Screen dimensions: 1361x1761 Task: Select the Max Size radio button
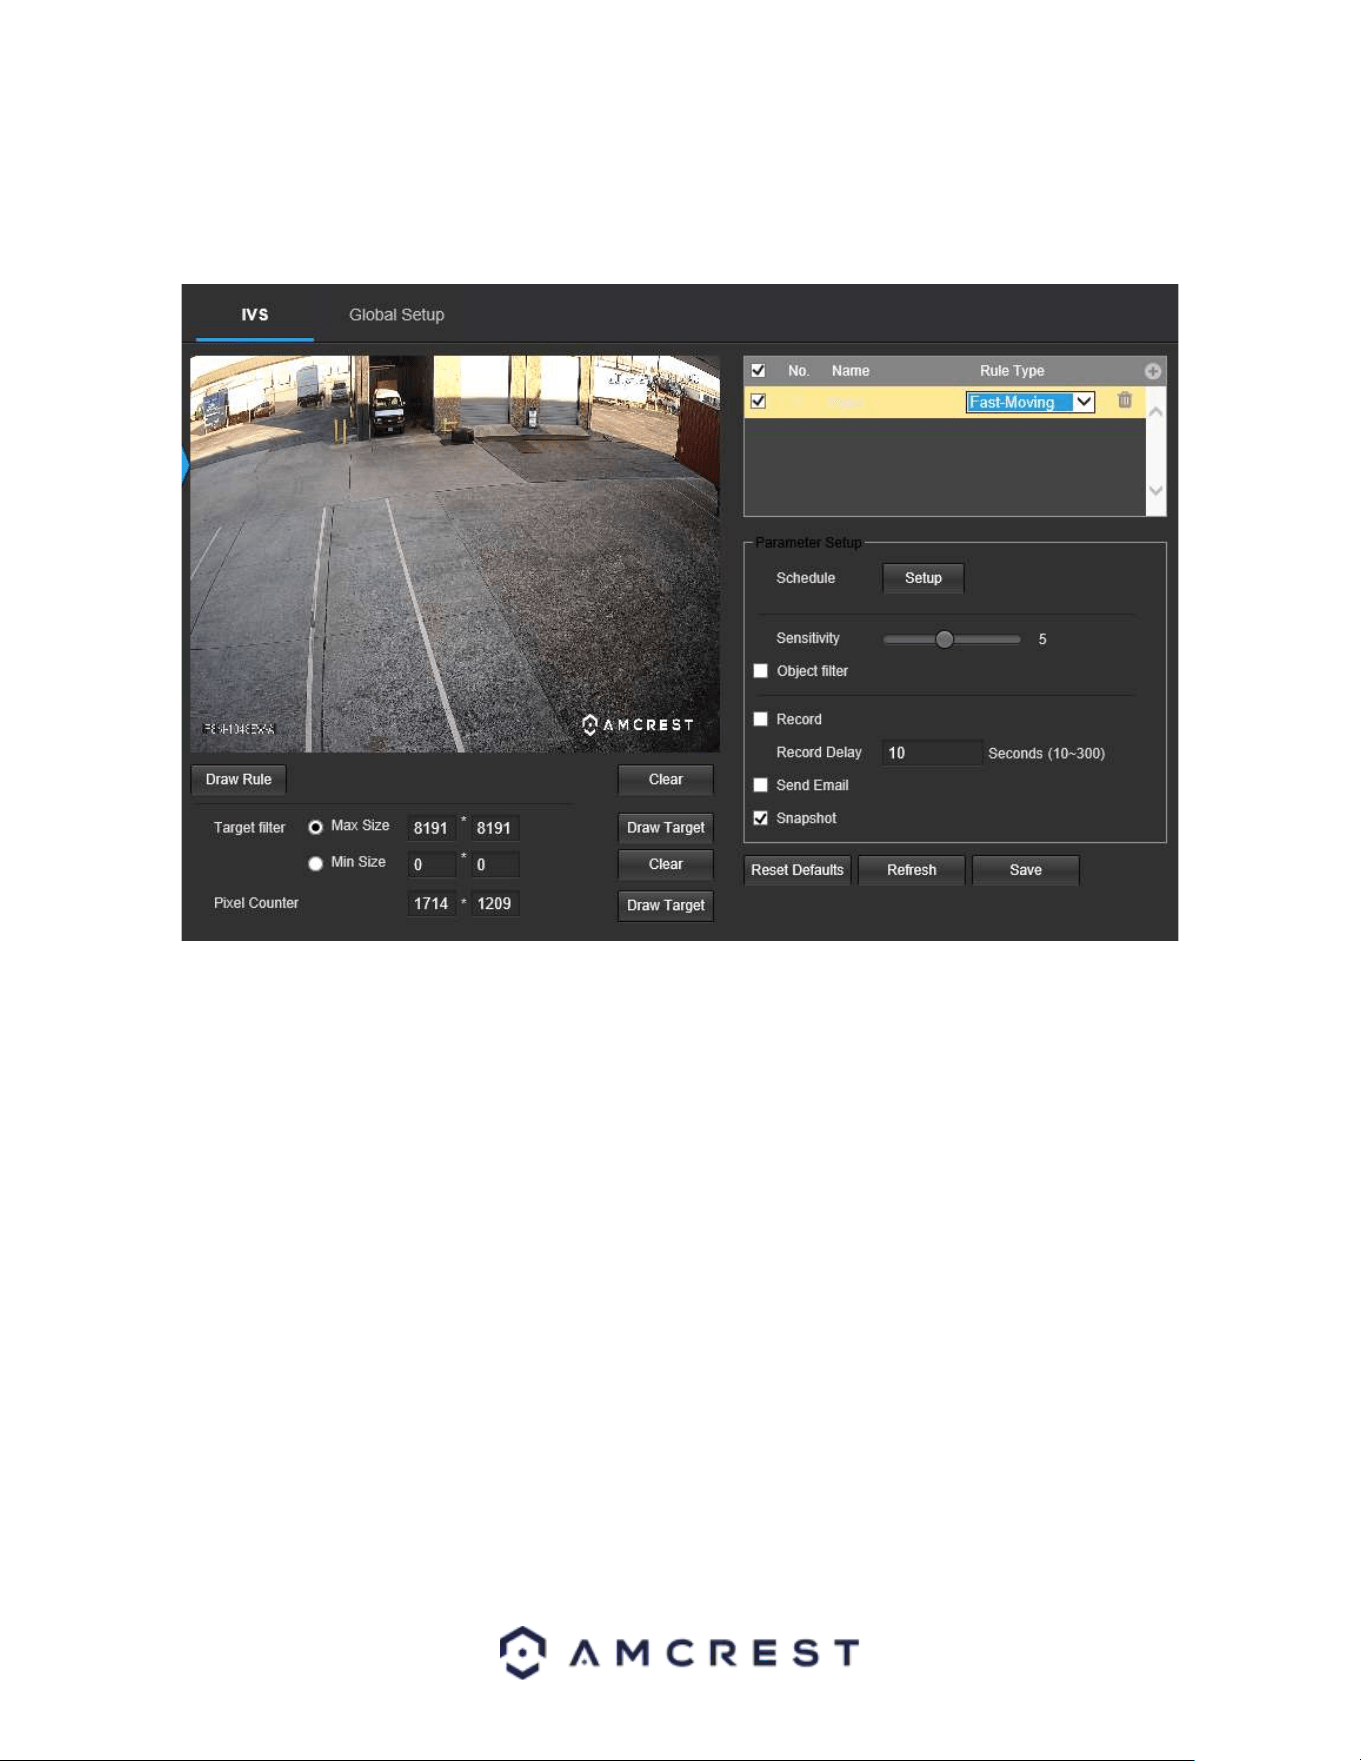(x=315, y=827)
